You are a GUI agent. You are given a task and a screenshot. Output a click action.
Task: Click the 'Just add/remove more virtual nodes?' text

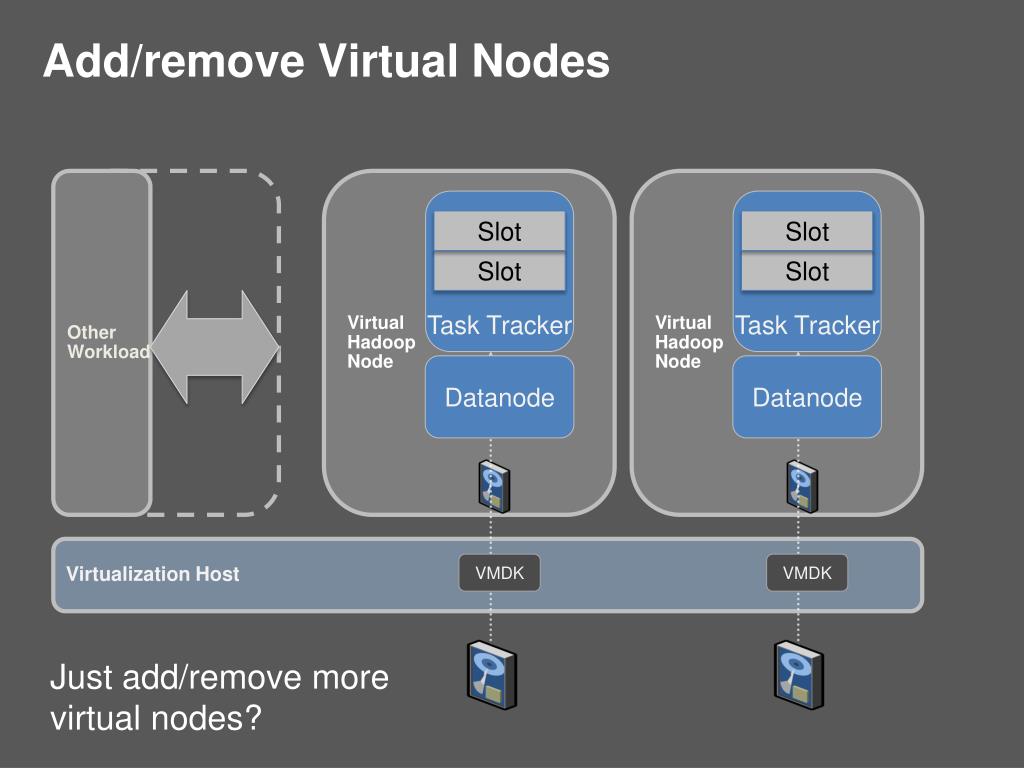(219, 697)
